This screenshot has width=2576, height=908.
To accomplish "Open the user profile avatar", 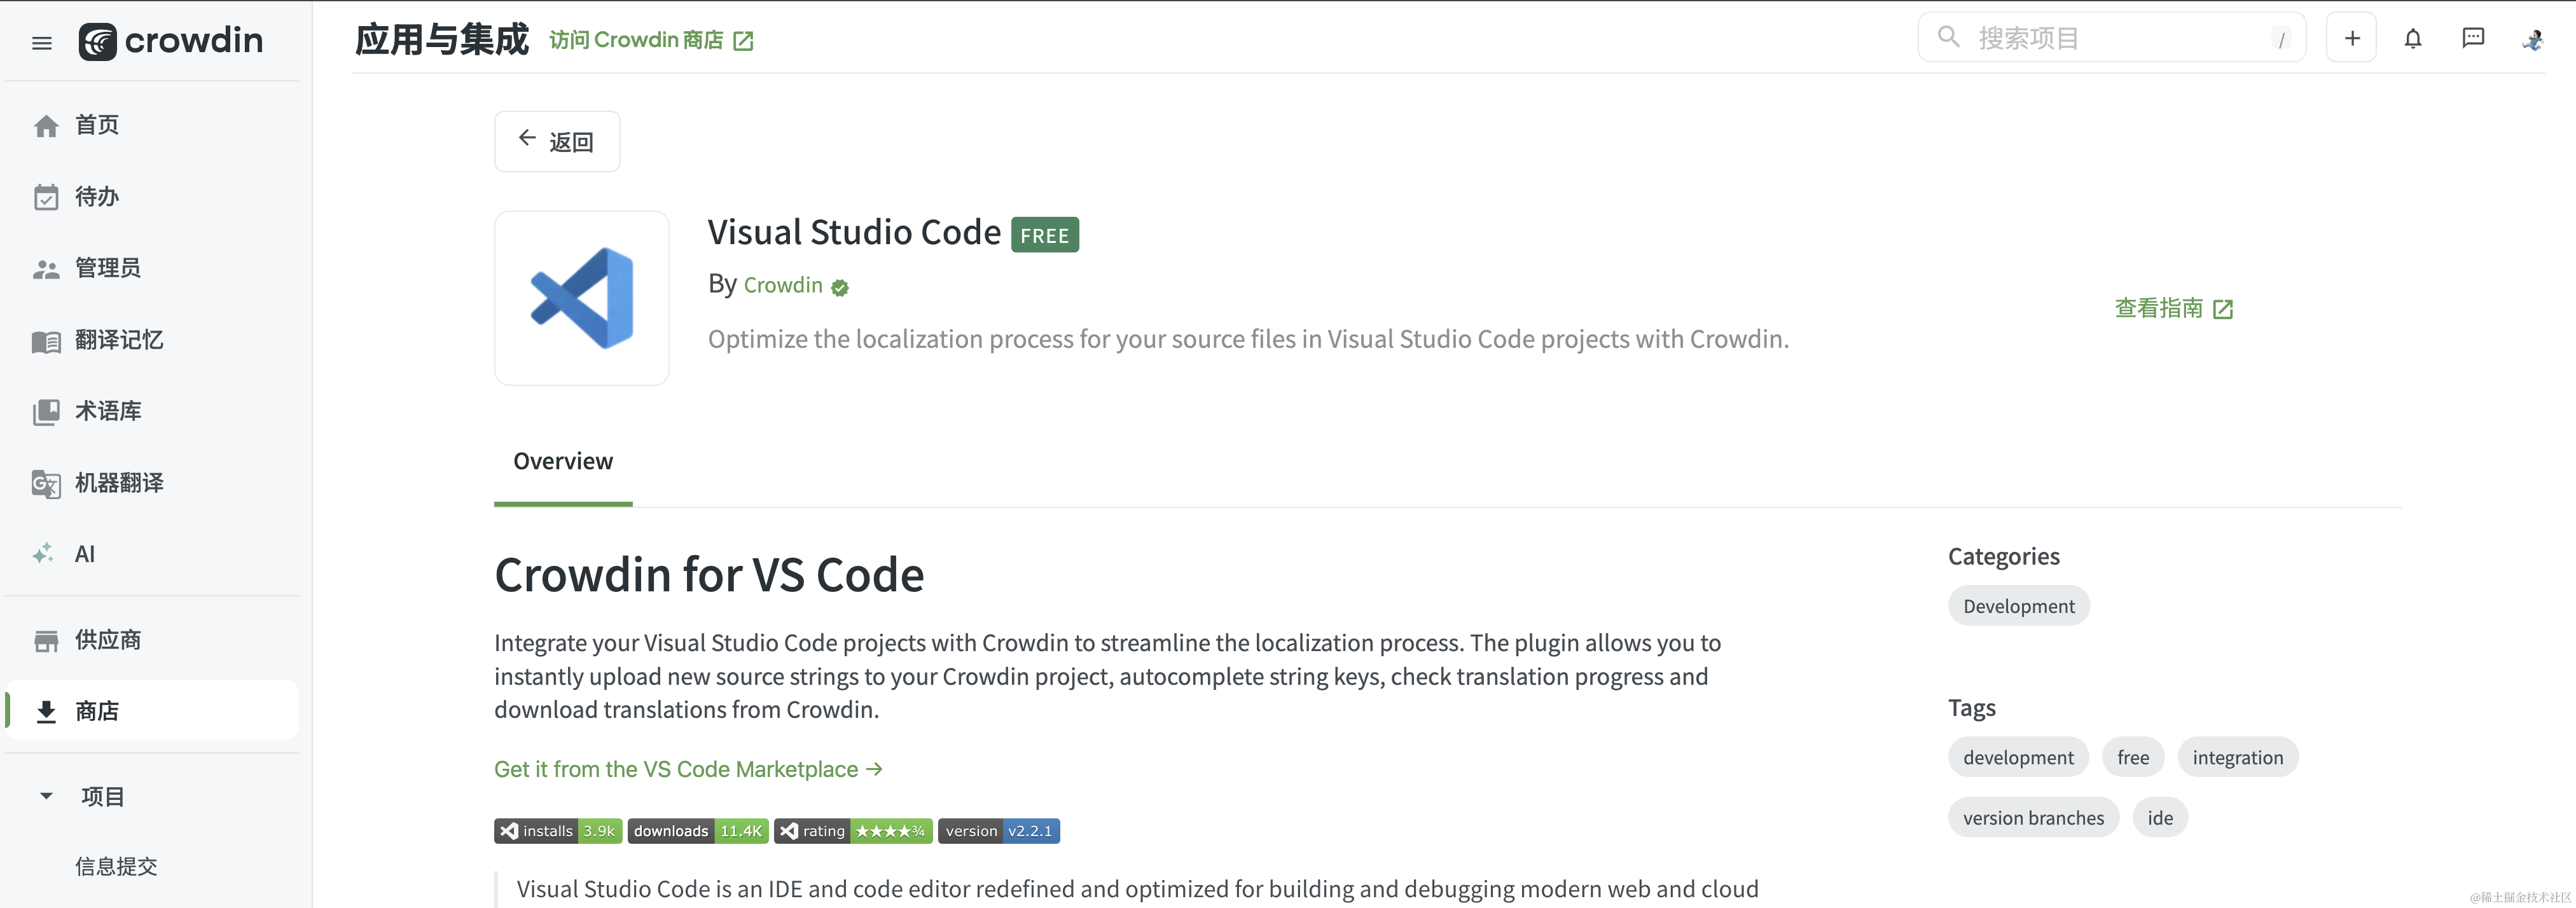I will pos(2532,40).
